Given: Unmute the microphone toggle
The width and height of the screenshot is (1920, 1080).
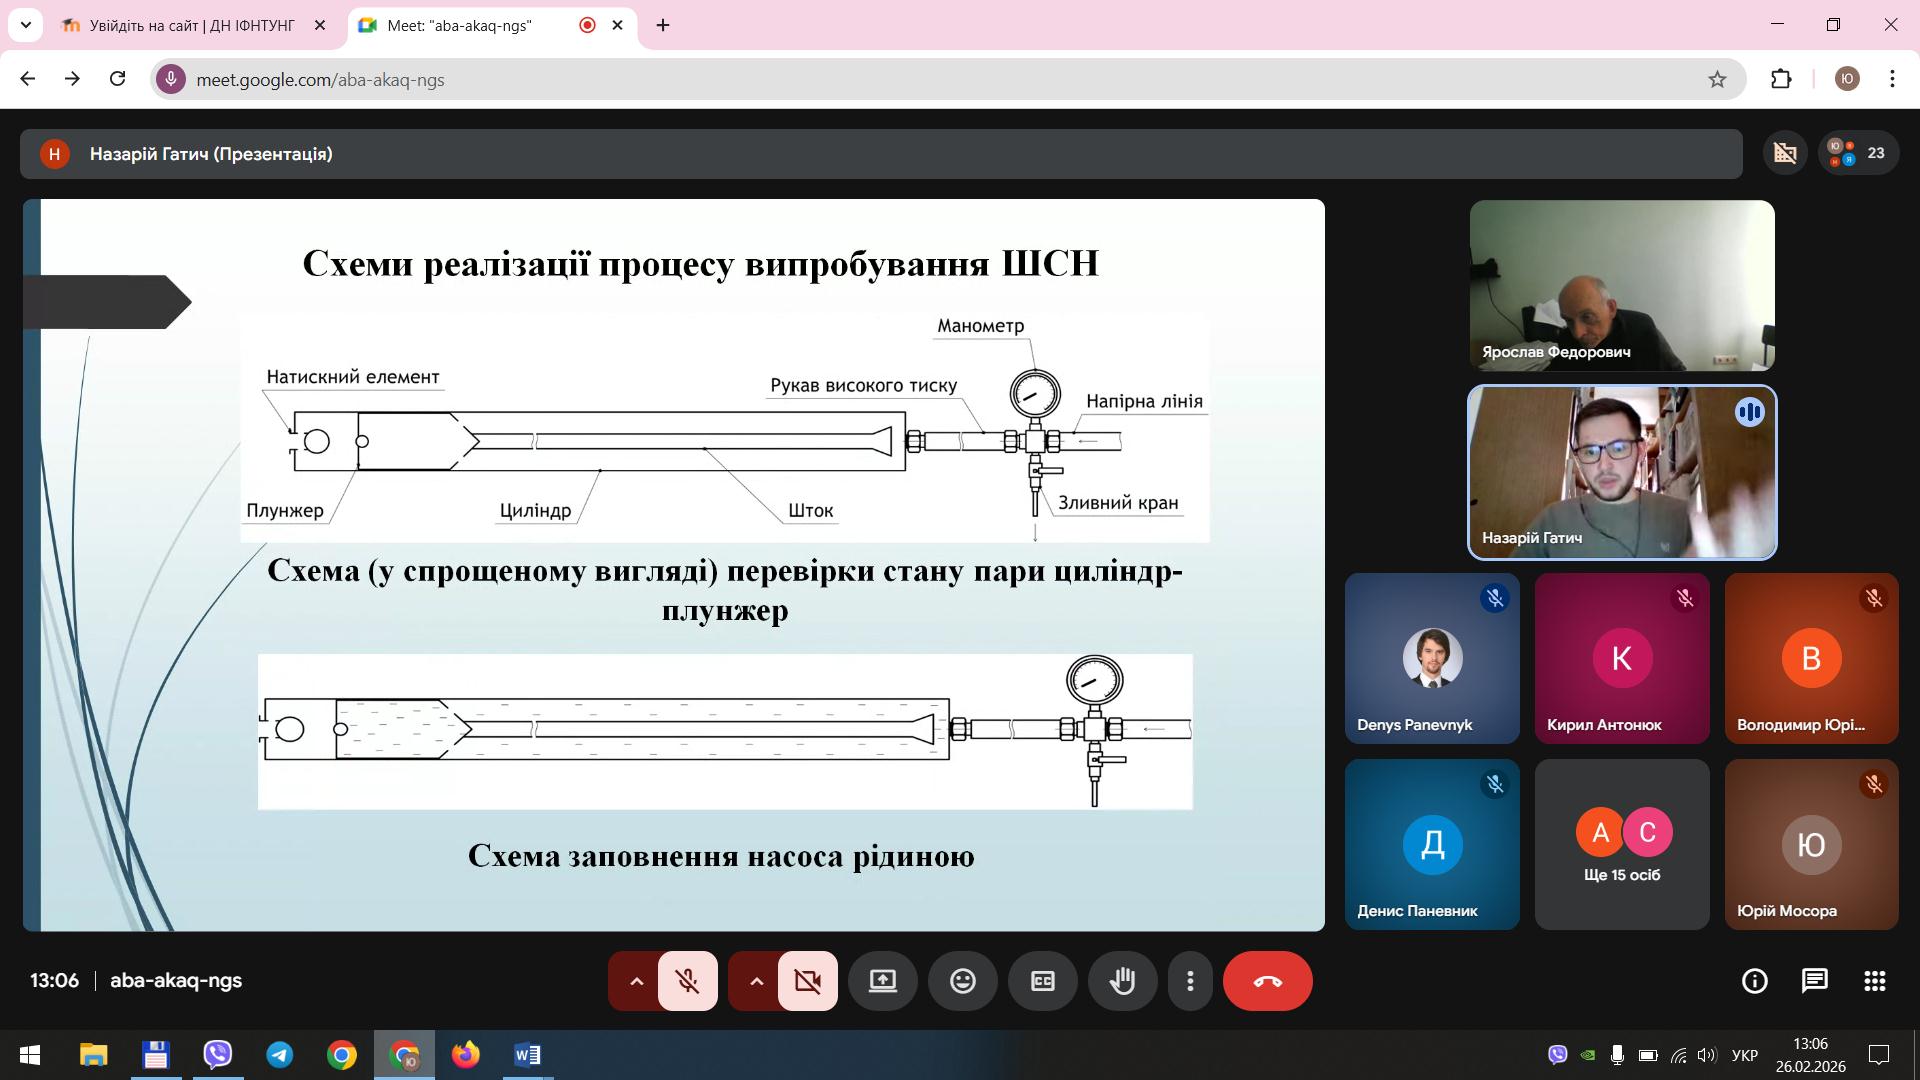Looking at the screenshot, I should coord(688,981).
